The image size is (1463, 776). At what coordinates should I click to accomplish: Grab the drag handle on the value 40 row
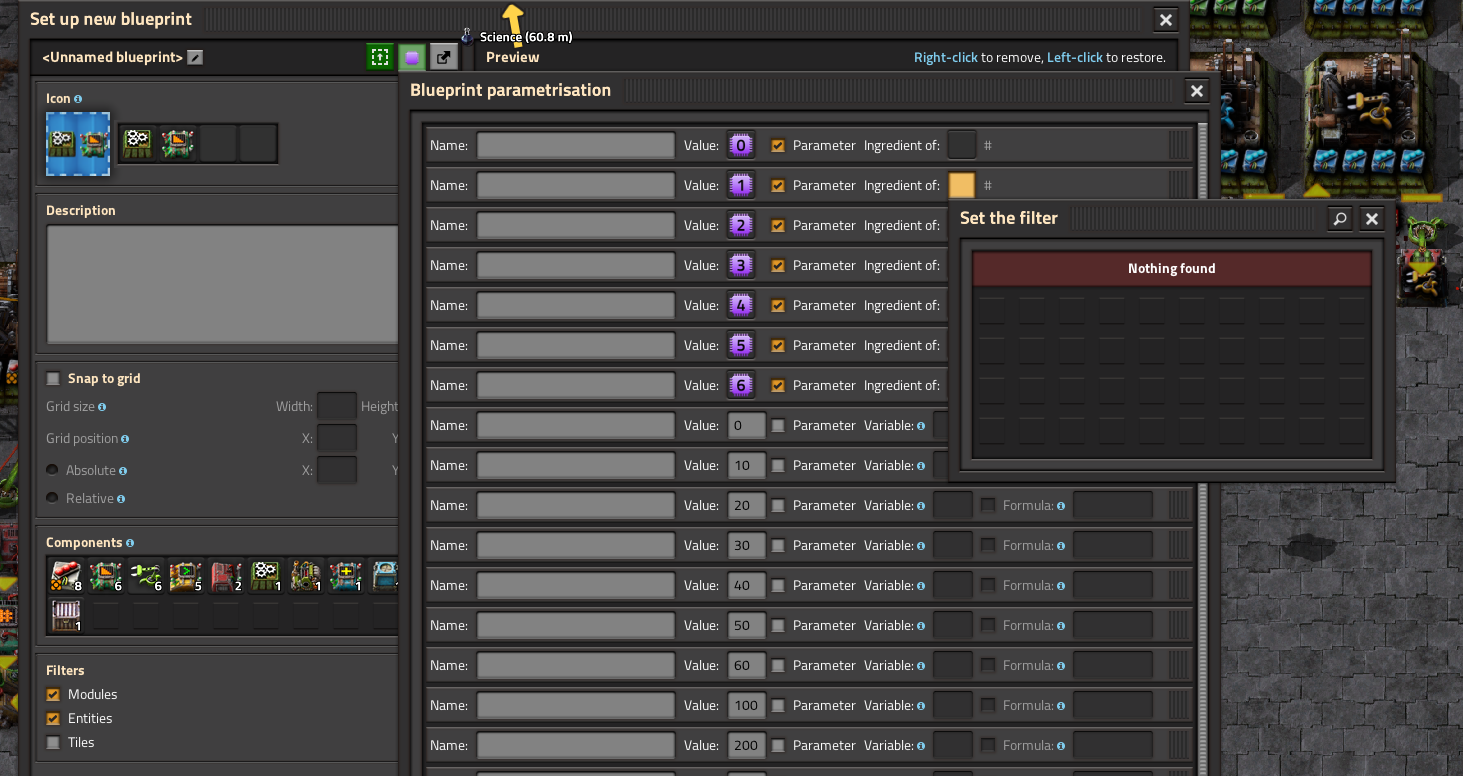coord(1179,585)
